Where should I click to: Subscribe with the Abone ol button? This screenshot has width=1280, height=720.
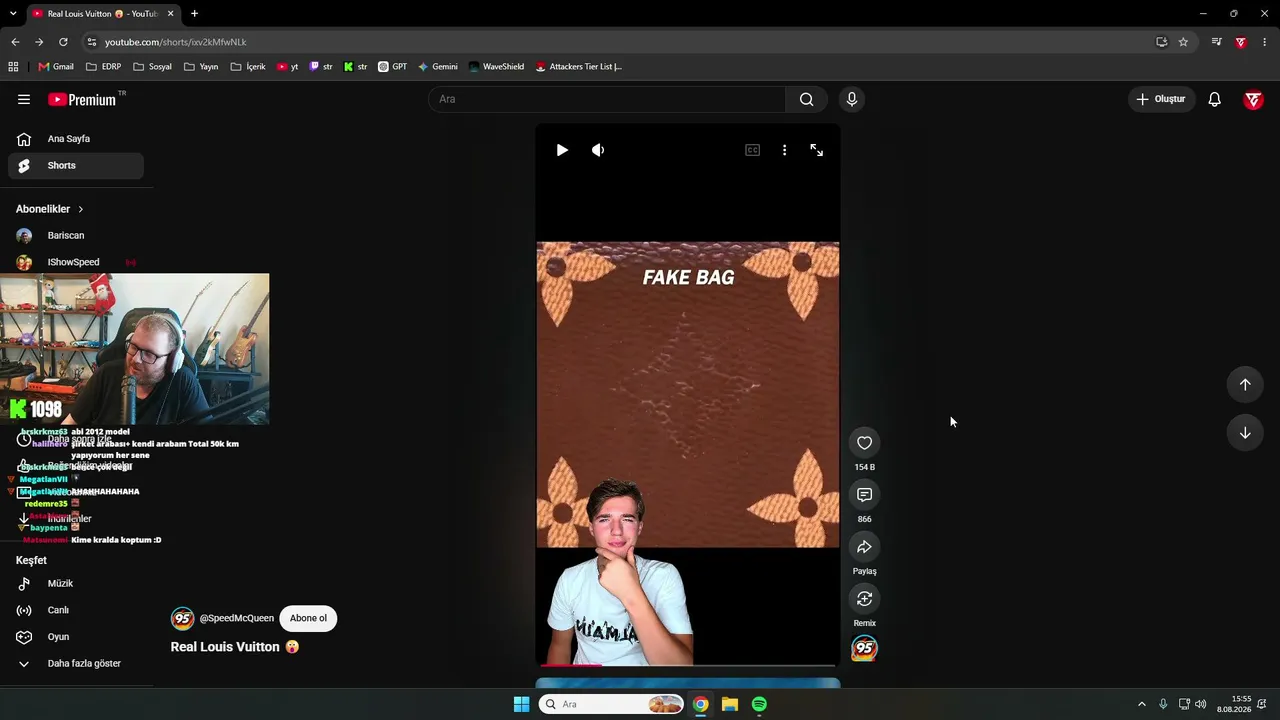point(308,618)
